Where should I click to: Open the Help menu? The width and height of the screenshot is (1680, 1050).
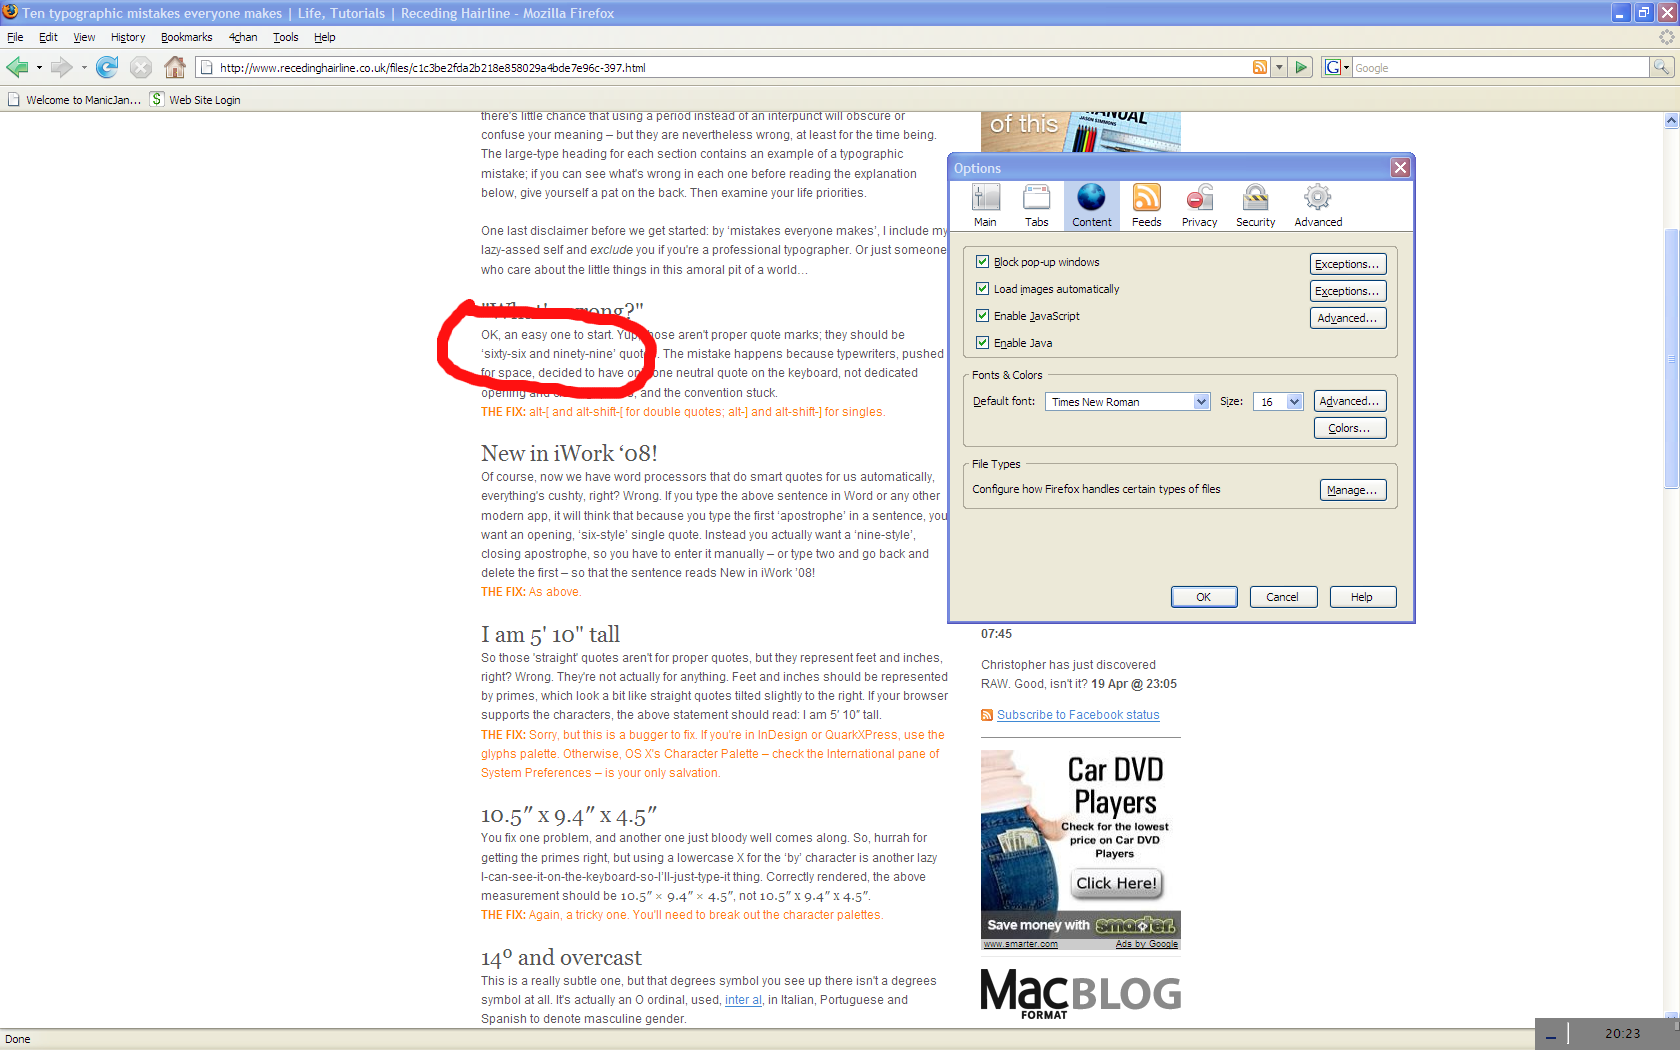coord(324,37)
